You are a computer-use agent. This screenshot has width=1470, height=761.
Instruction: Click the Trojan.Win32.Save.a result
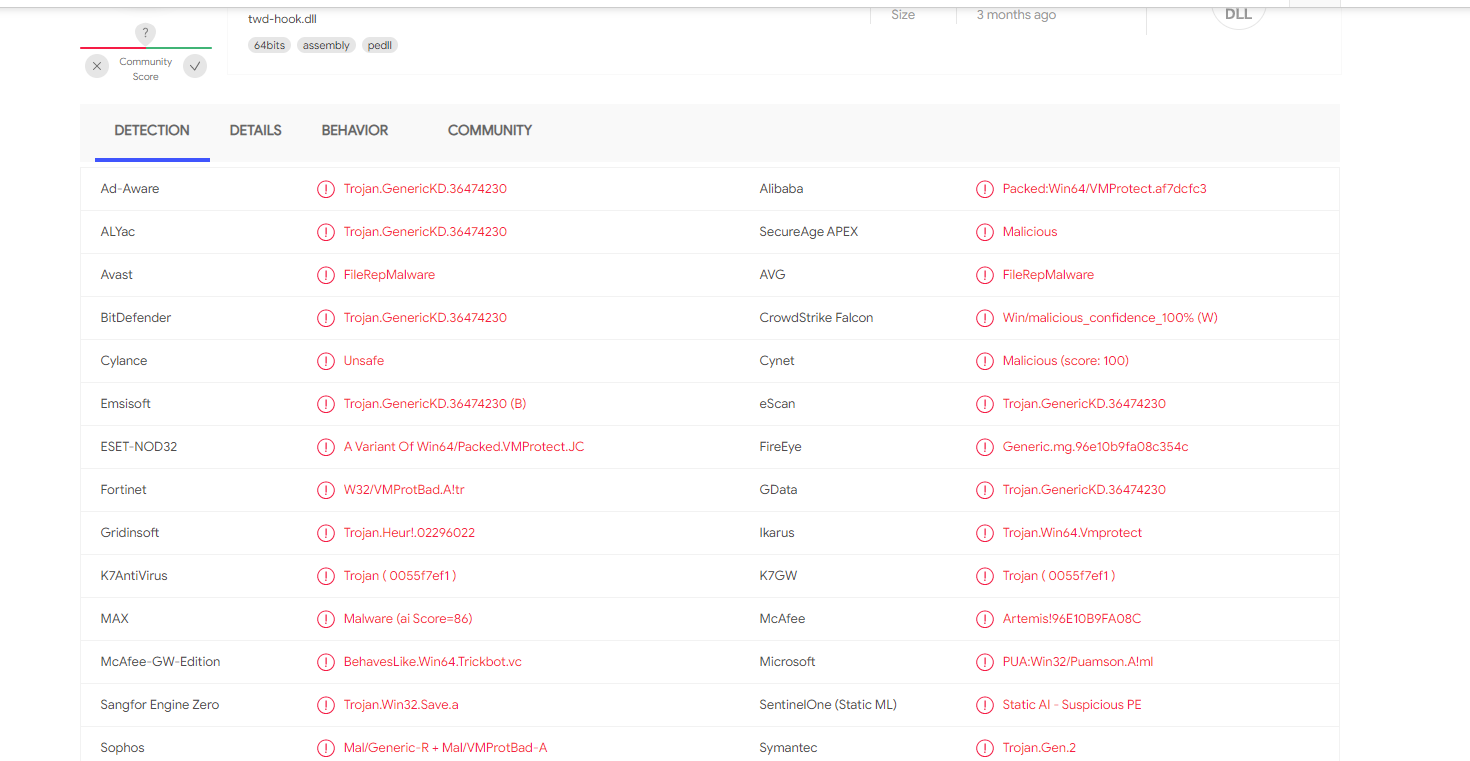tap(401, 705)
